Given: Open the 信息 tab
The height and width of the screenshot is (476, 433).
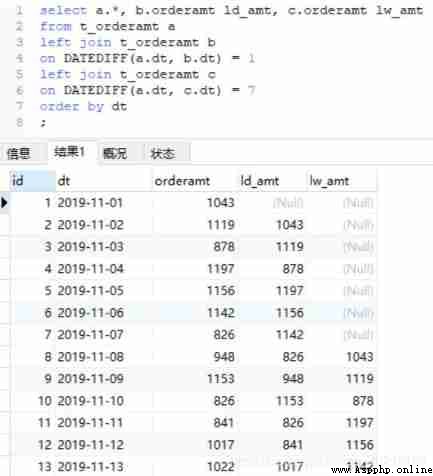Looking at the screenshot, I should [x=19, y=154].
